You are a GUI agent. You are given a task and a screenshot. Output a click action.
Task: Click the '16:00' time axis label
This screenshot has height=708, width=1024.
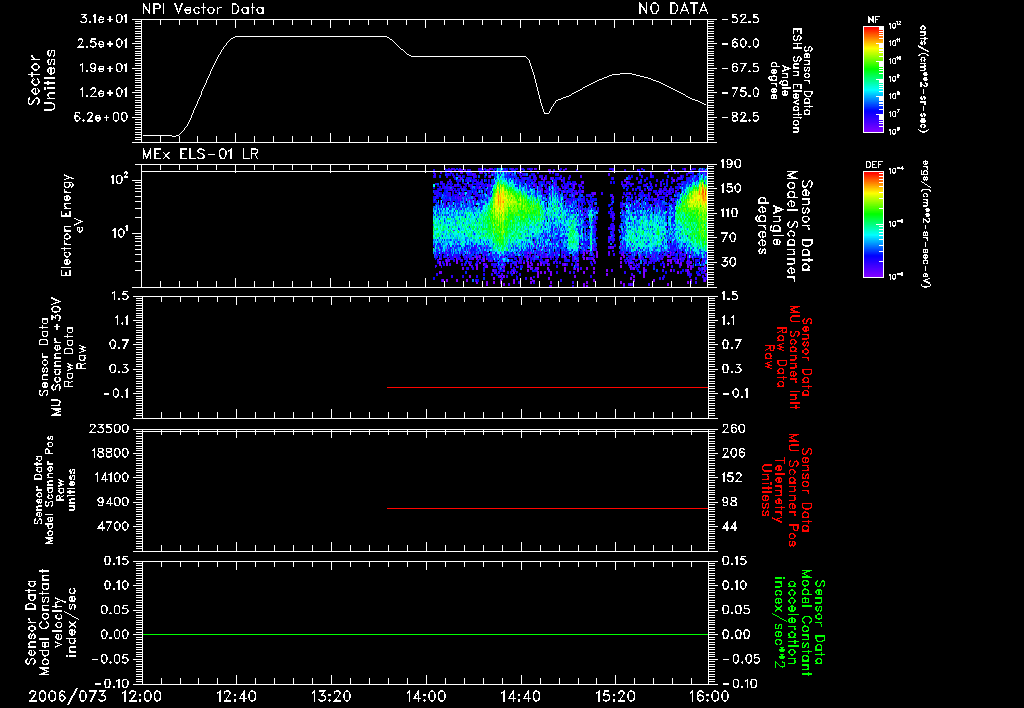(709, 696)
